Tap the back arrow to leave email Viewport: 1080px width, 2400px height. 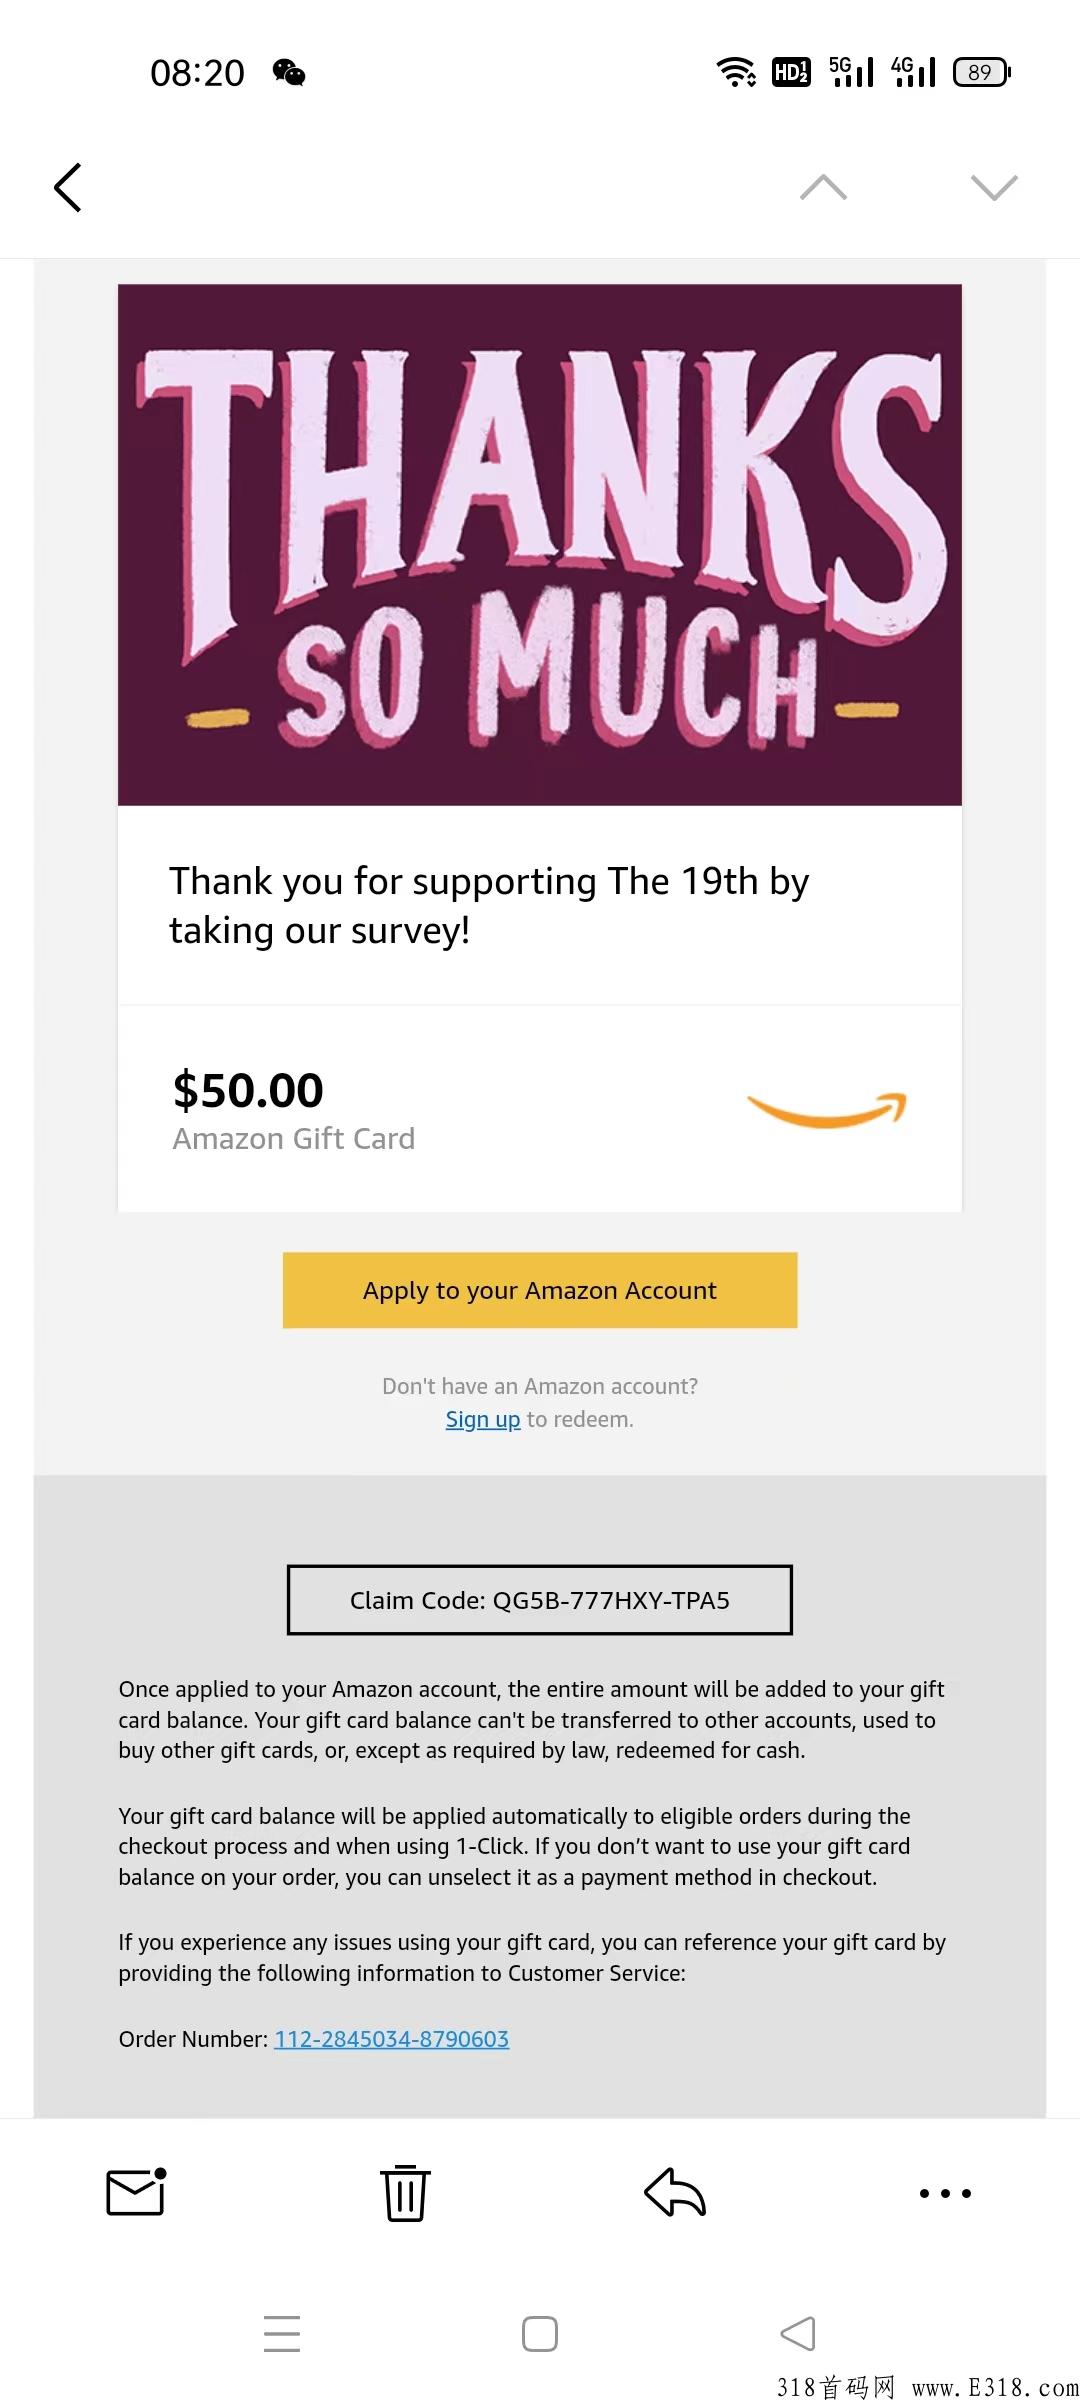click(67, 187)
